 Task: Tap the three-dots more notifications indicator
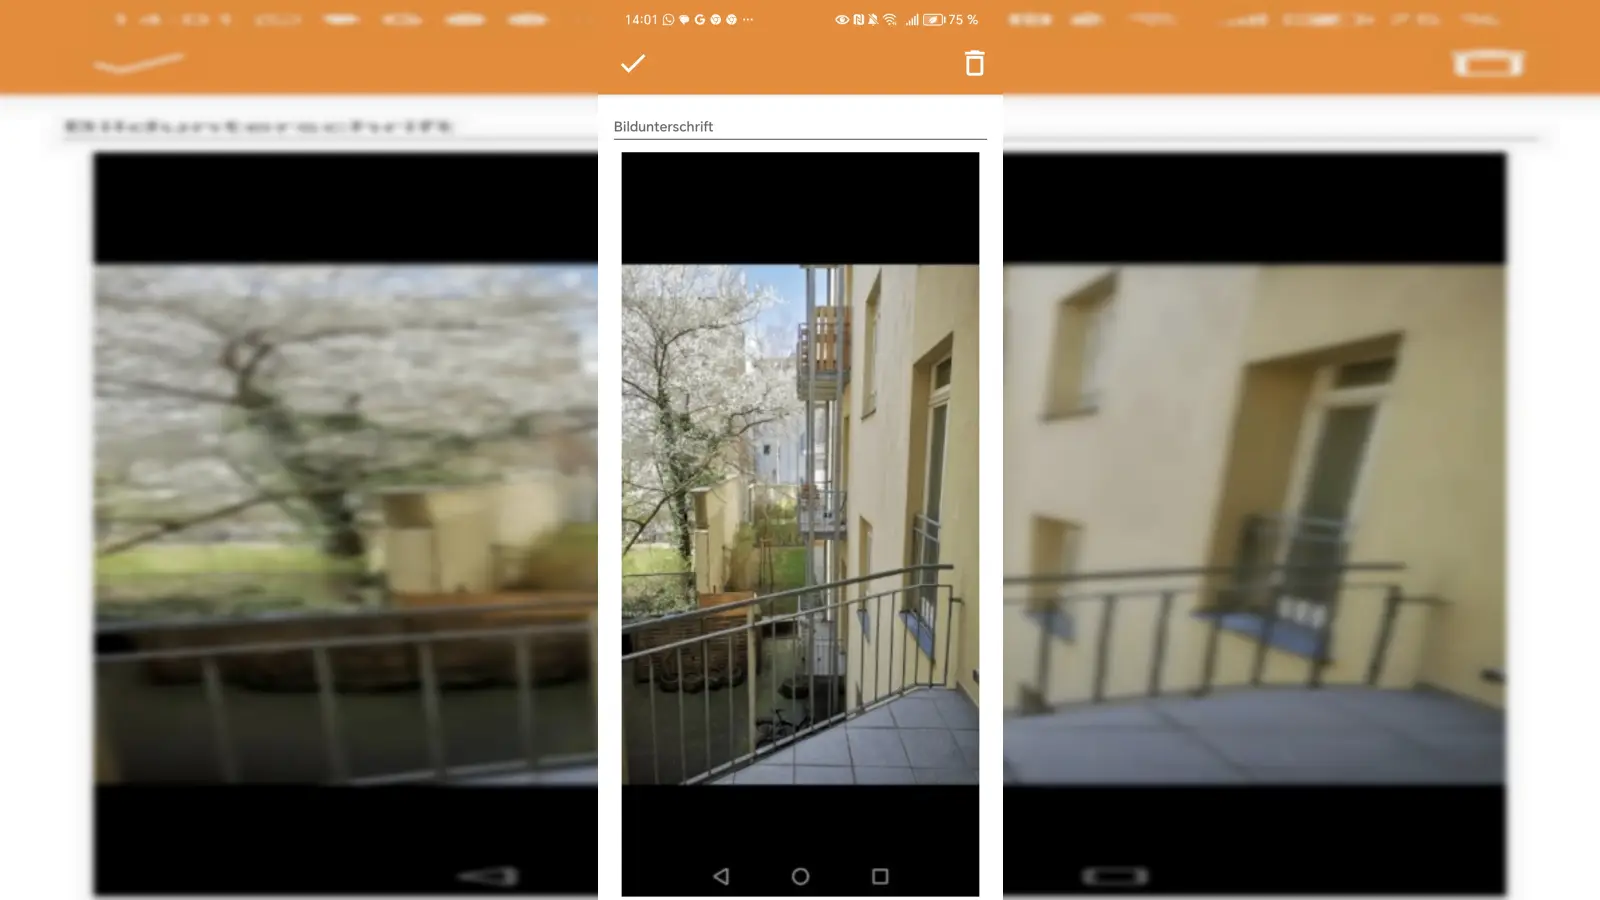(x=748, y=20)
